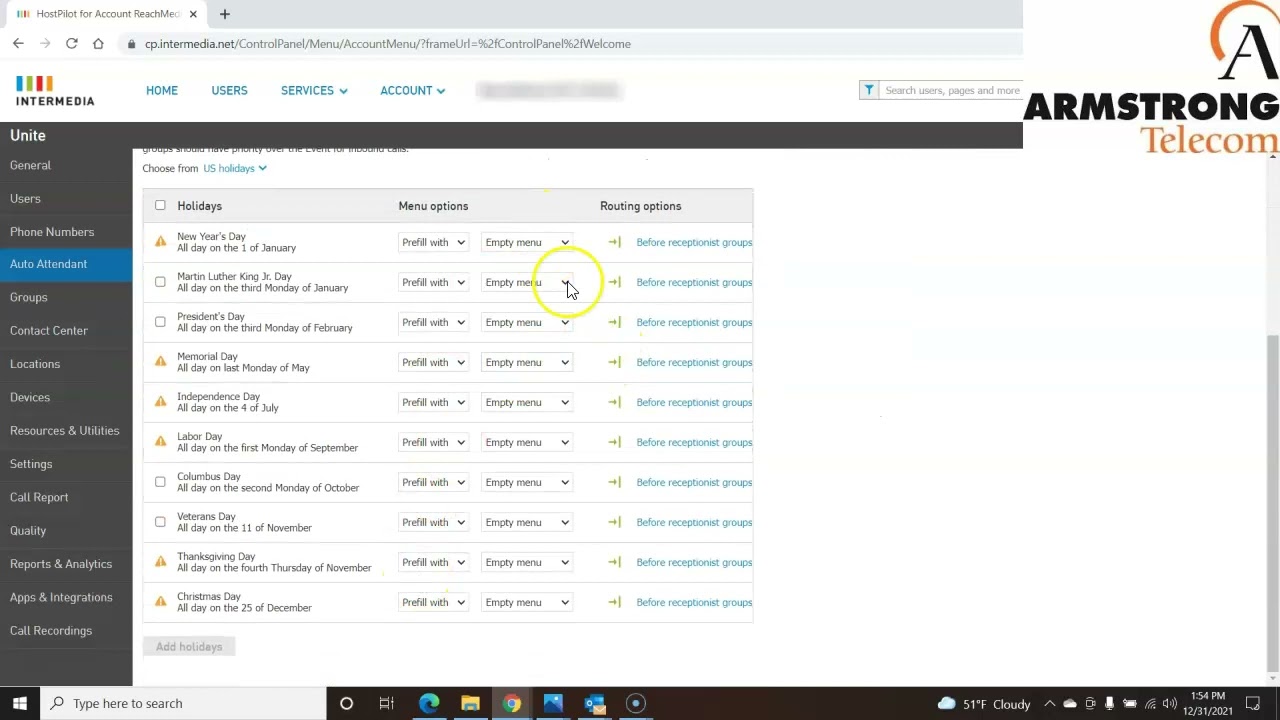Screen dimensions: 1280x720
Task: Click the Thanksgiving Day warning triangle icon
Action: (x=160, y=562)
